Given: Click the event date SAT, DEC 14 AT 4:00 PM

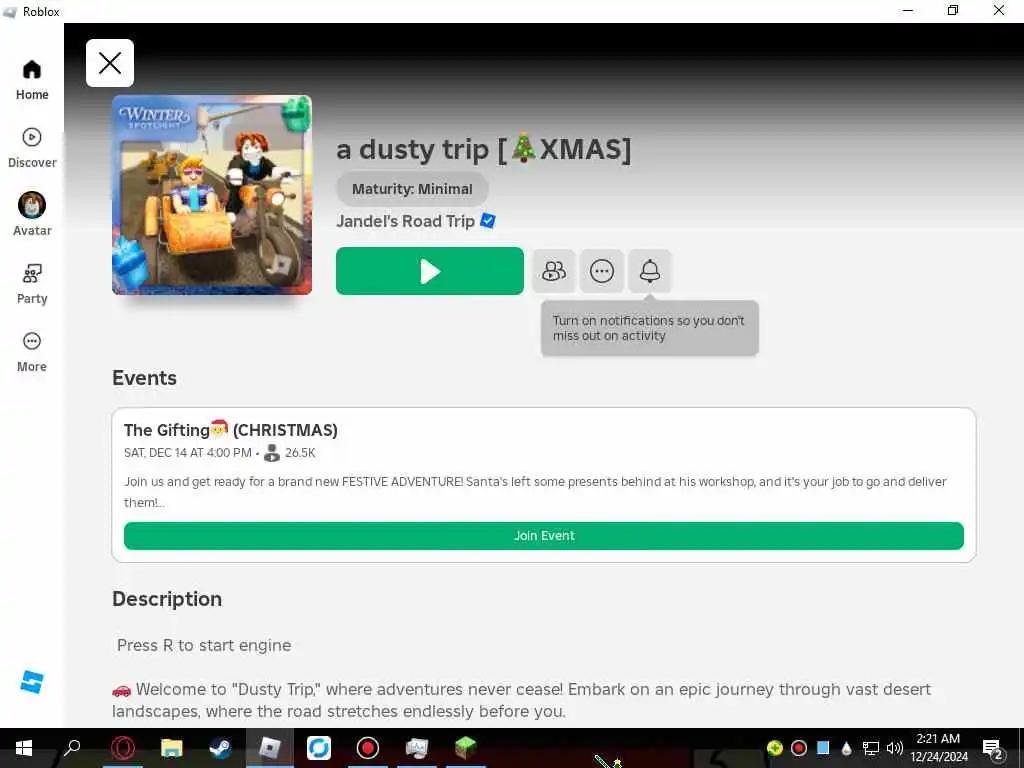Looking at the screenshot, I should pyautogui.click(x=187, y=453).
